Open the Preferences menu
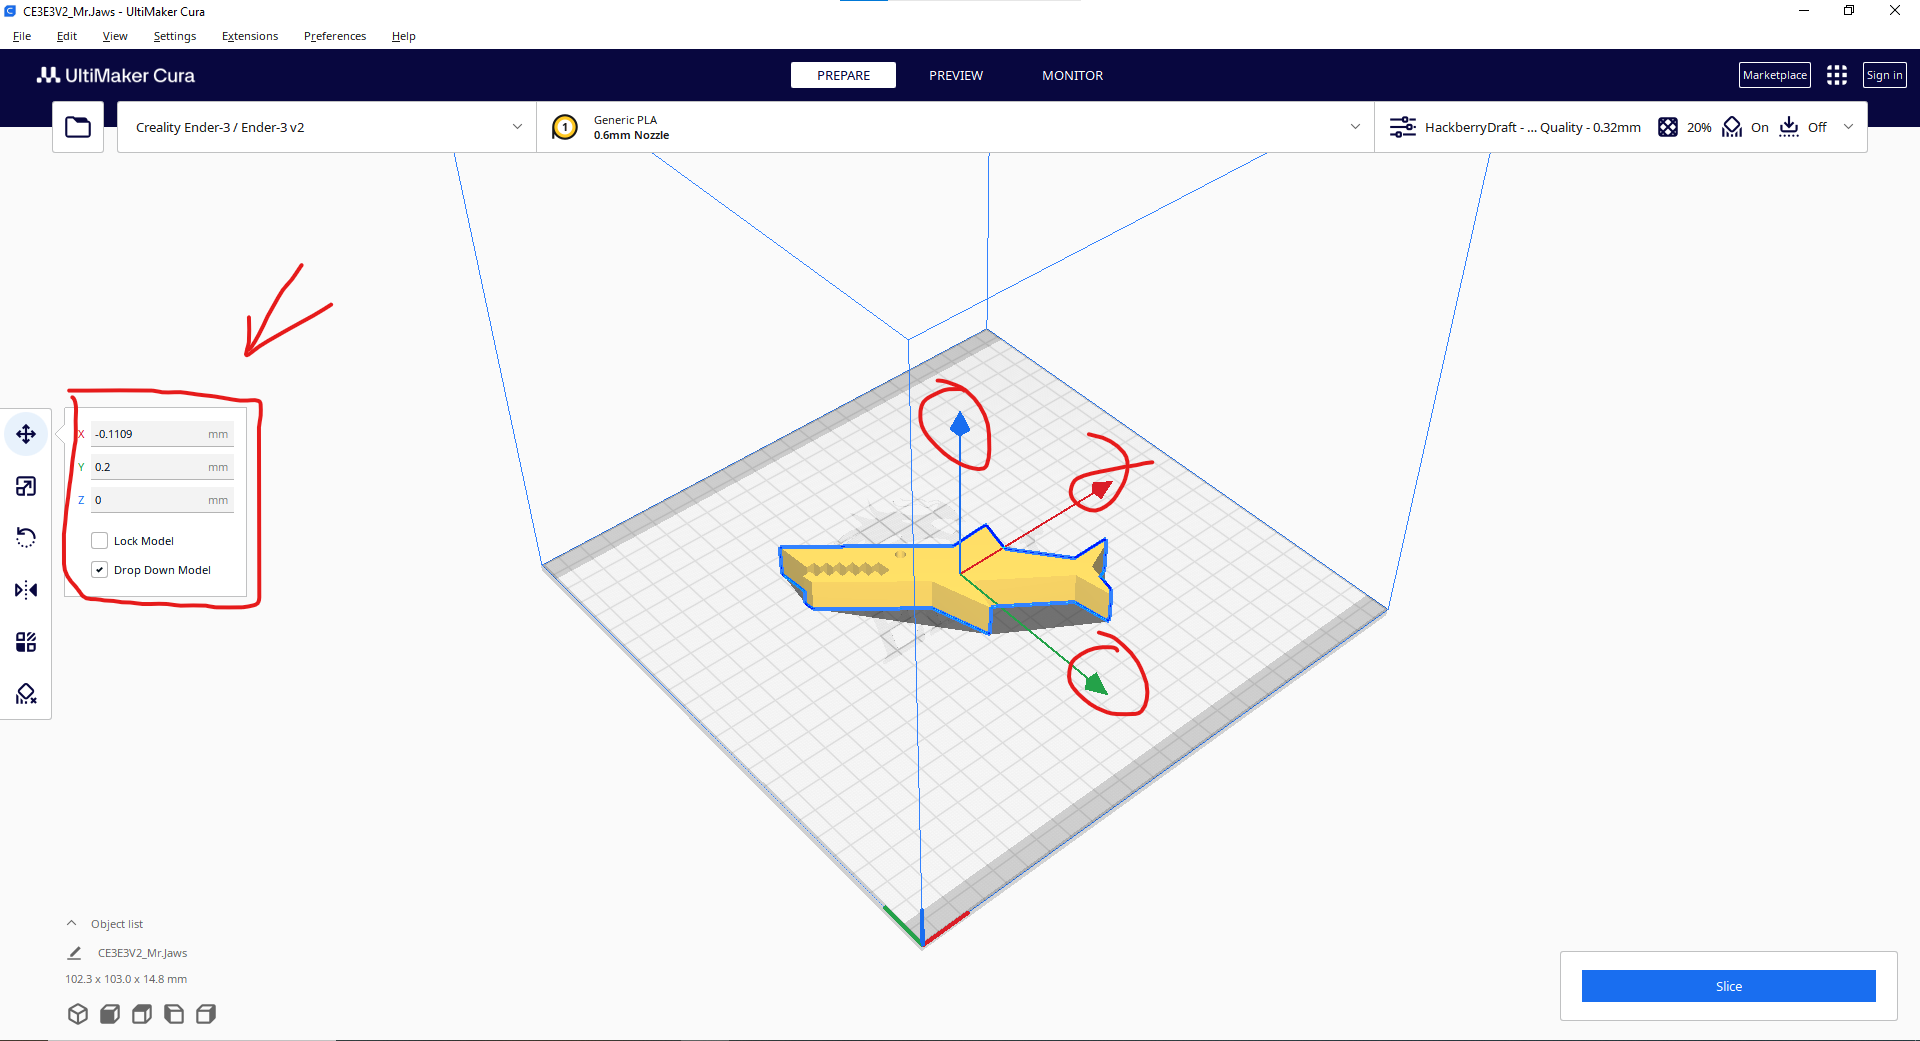1920x1041 pixels. click(335, 36)
